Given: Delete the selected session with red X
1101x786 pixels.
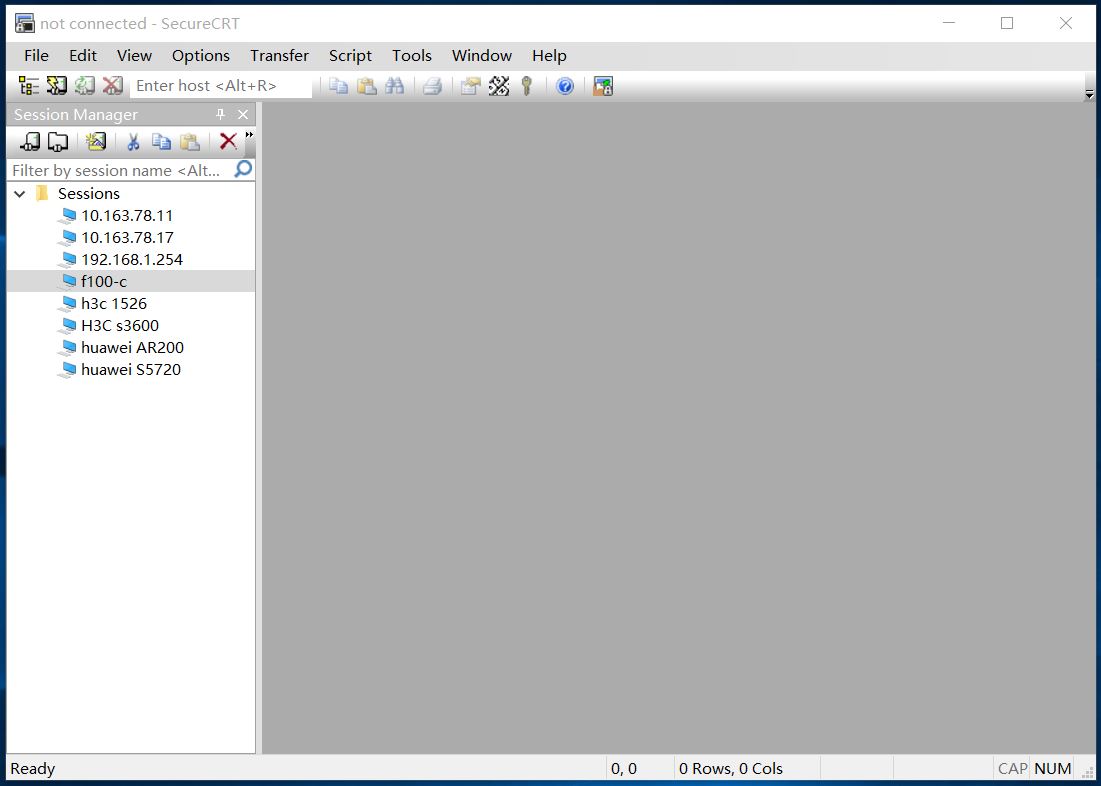Looking at the screenshot, I should pos(228,142).
